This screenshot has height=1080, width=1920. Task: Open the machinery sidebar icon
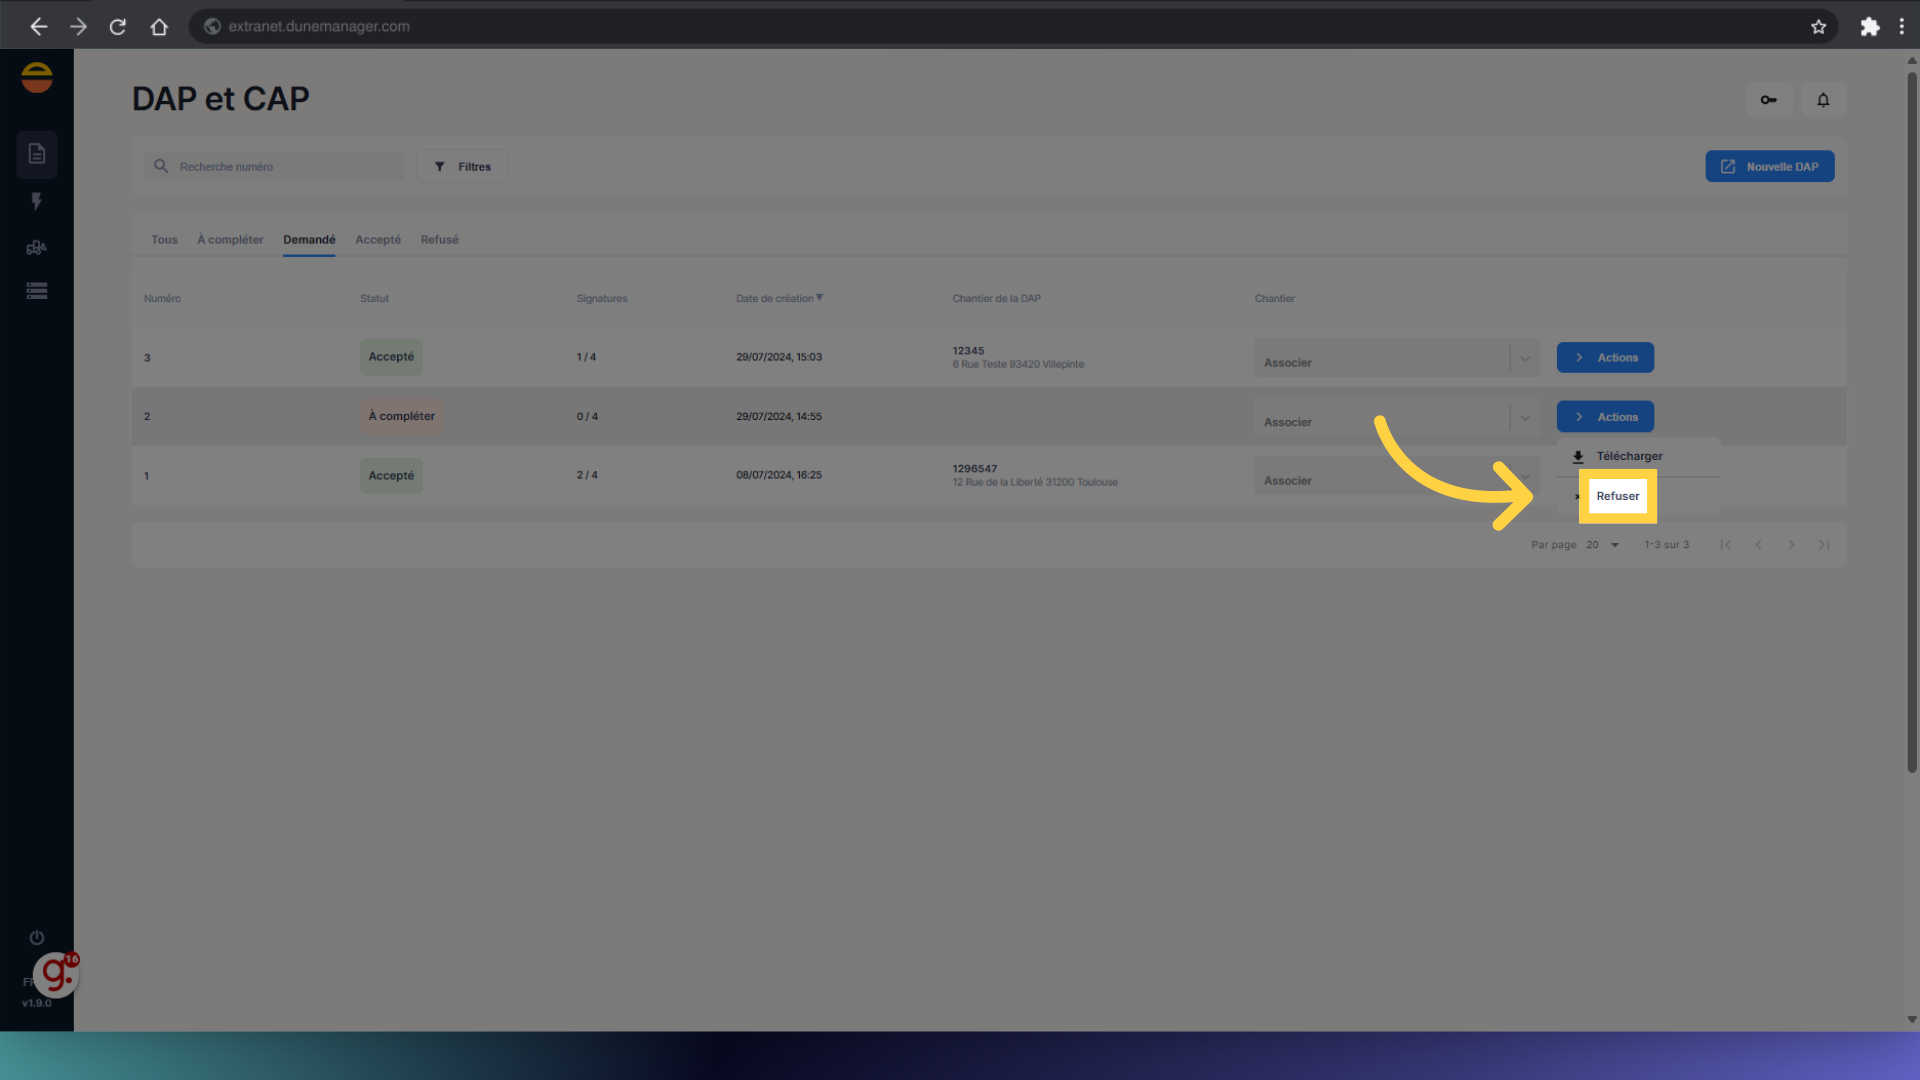[x=37, y=247]
